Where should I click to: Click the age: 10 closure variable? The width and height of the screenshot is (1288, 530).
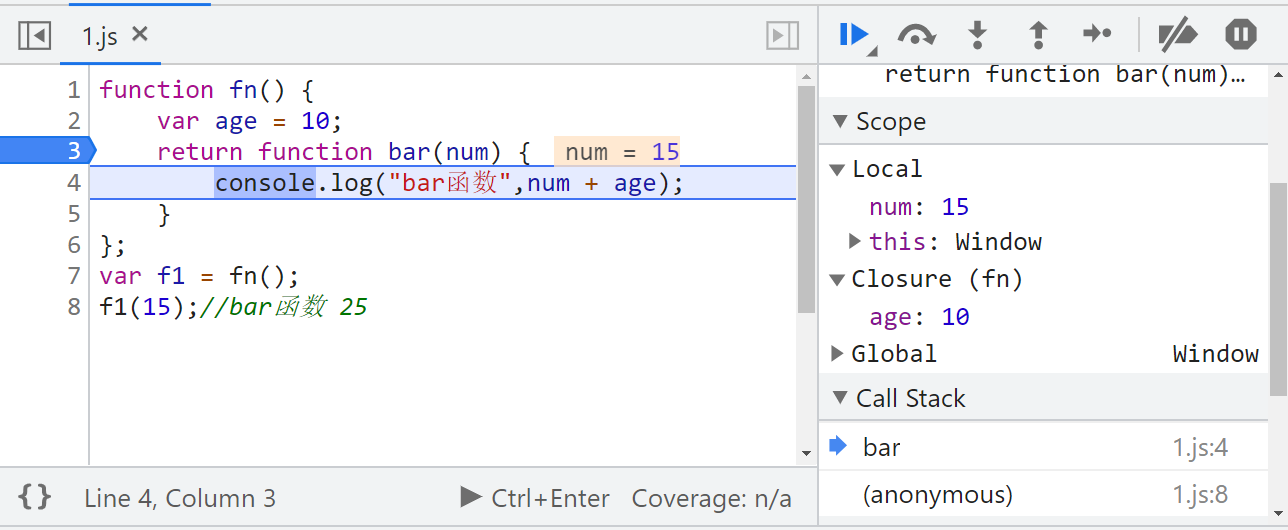919,317
